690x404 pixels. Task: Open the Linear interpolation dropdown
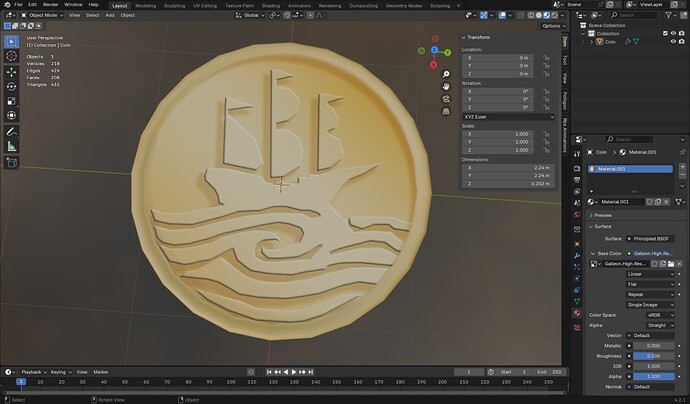[650, 274]
